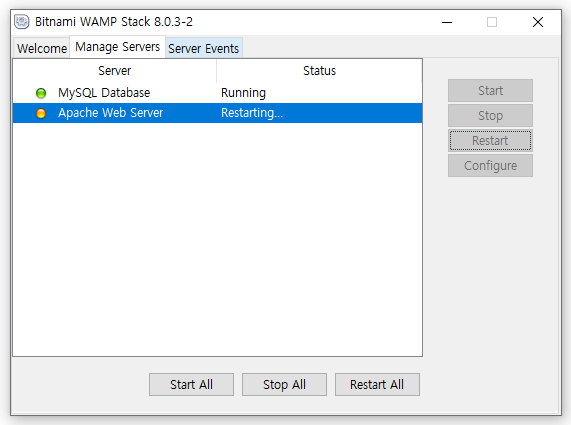Select the Apache Web Server row
Screen dimensions: 571x425
click(217, 113)
